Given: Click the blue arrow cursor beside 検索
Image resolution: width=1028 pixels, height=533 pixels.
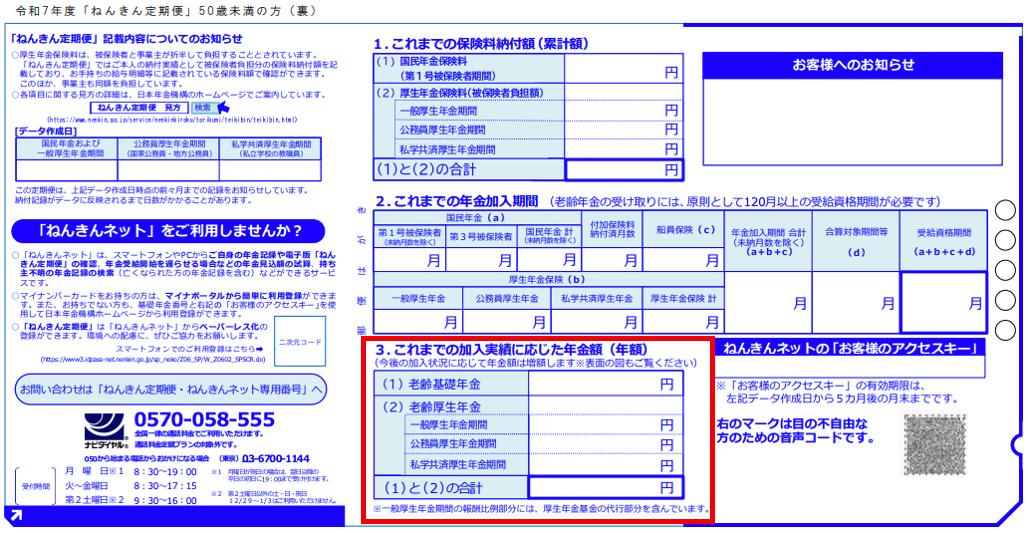Looking at the screenshot, I should tap(224, 106).
